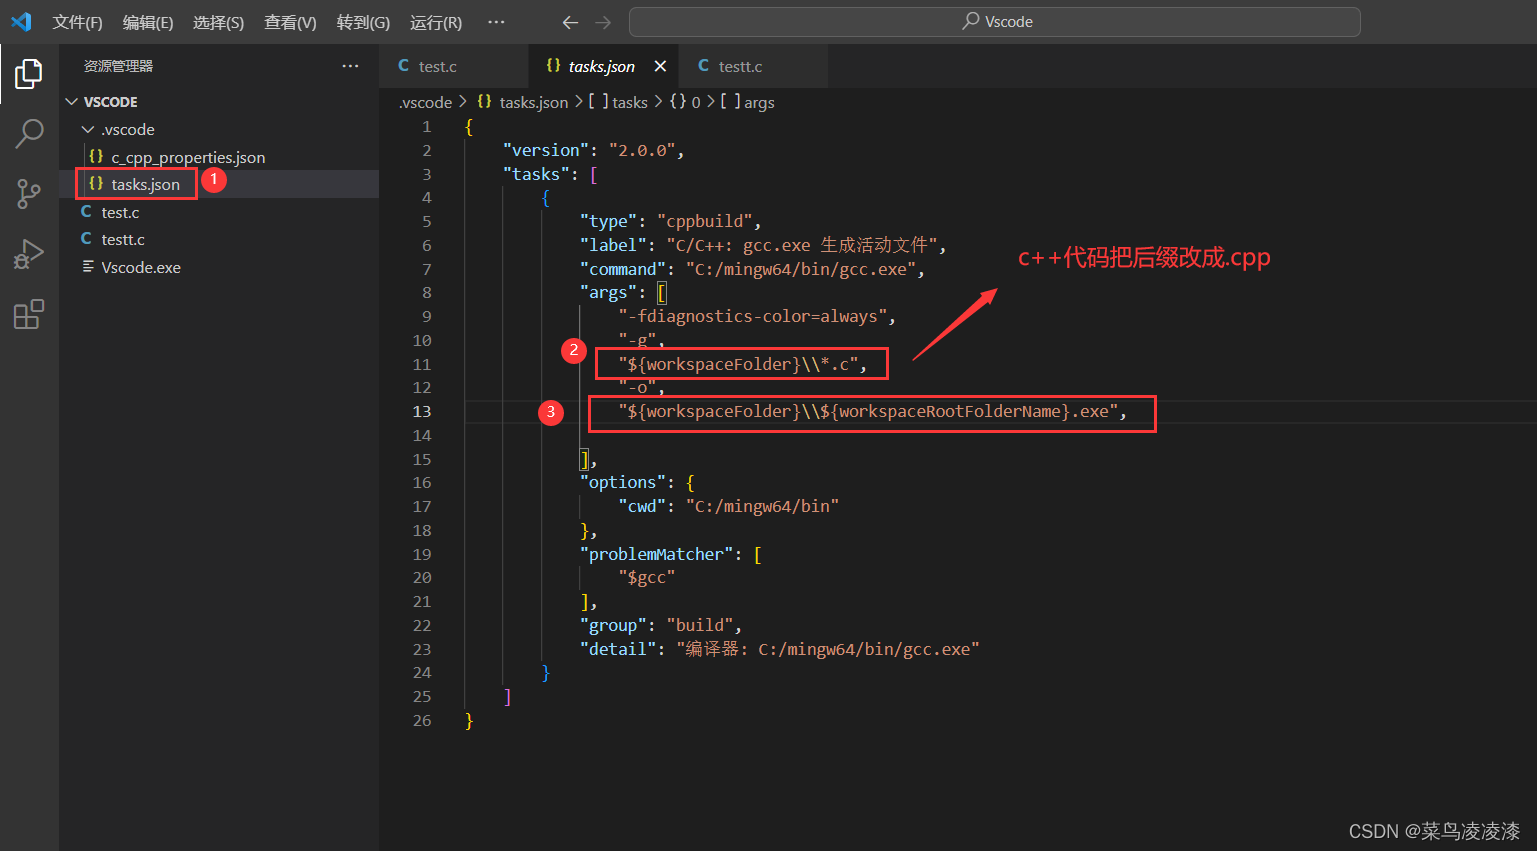The image size is (1537, 851).
Task: Click the "${workspaceFolder}\\*.c" argument
Action: point(738,364)
